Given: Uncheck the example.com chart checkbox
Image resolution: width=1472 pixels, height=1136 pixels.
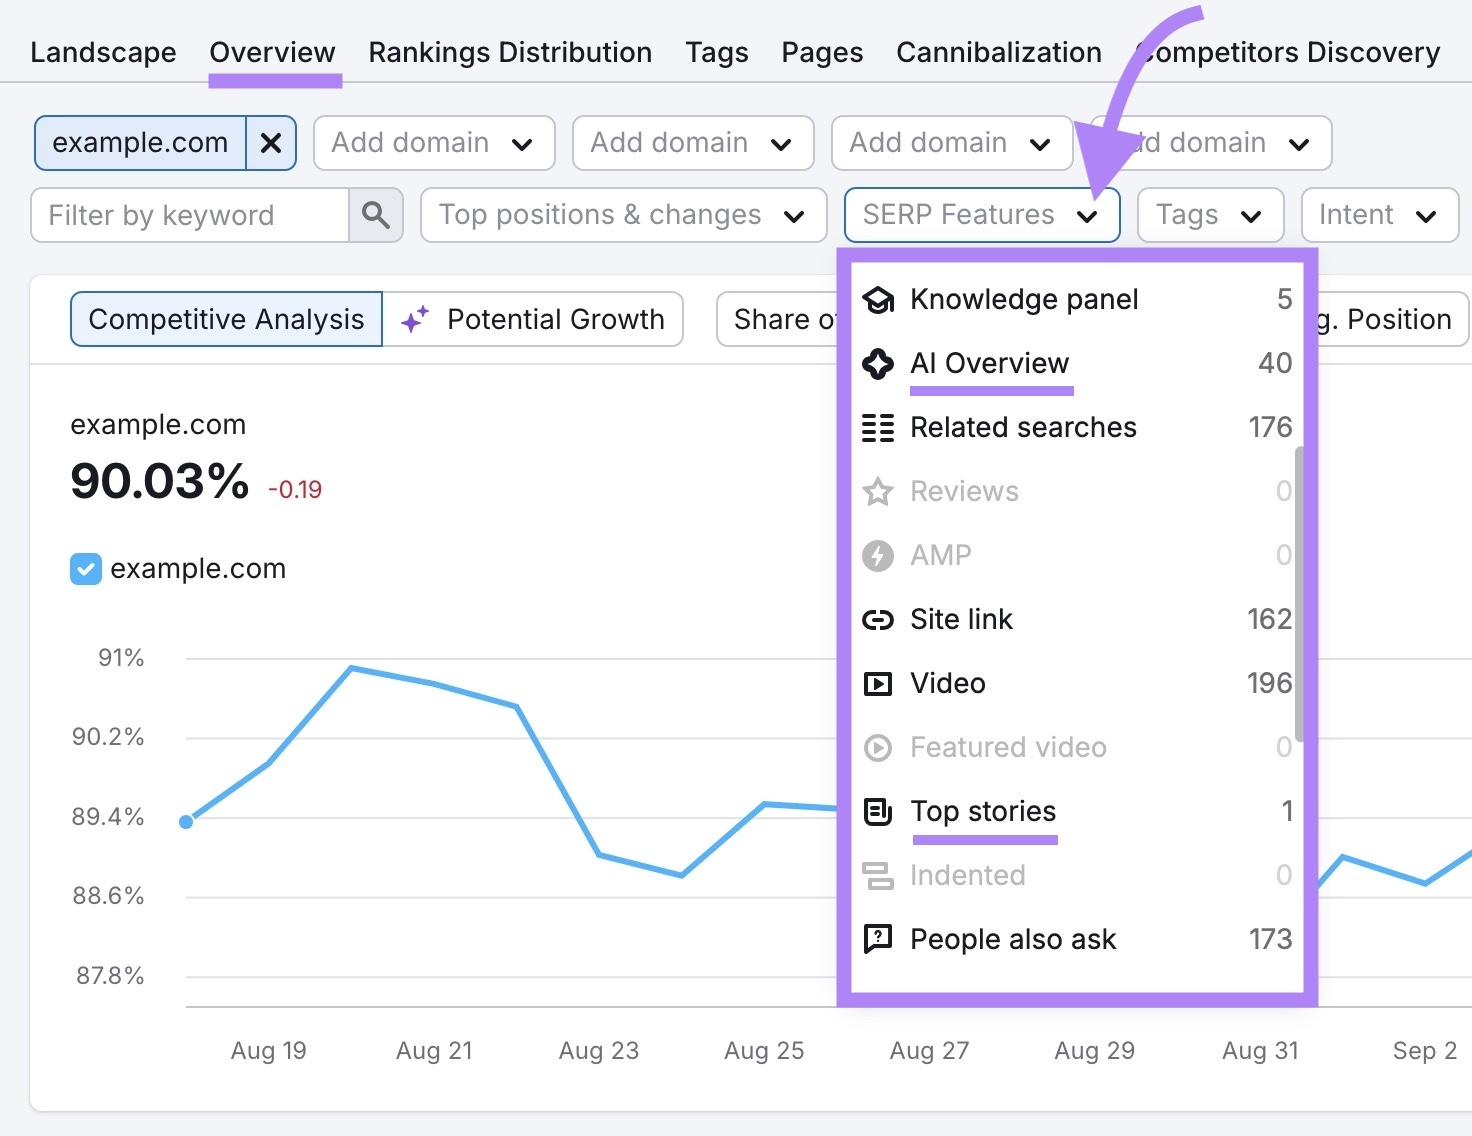Looking at the screenshot, I should [86, 568].
